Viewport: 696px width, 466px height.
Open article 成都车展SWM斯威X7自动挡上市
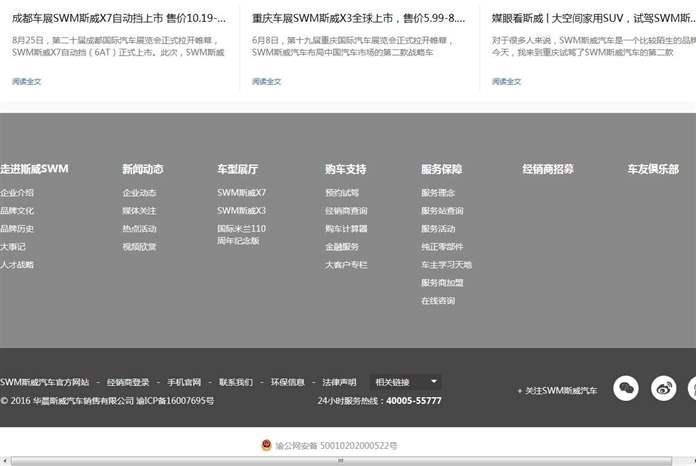pos(119,18)
